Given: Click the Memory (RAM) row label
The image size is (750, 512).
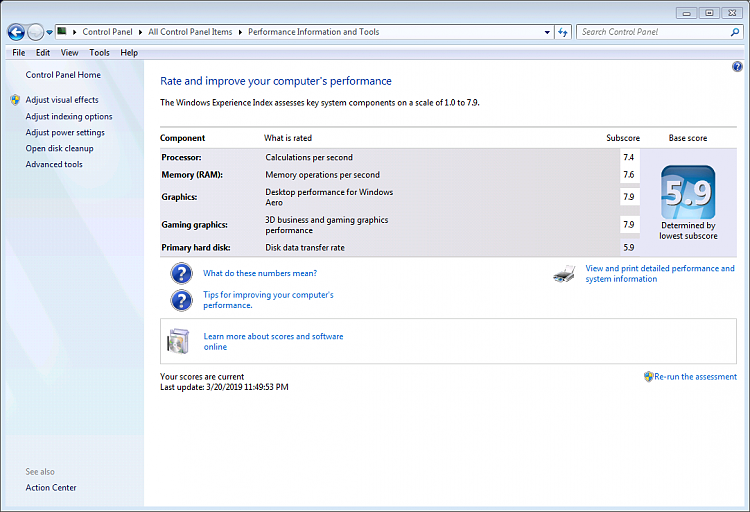Looking at the screenshot, I should coord(192,175).
